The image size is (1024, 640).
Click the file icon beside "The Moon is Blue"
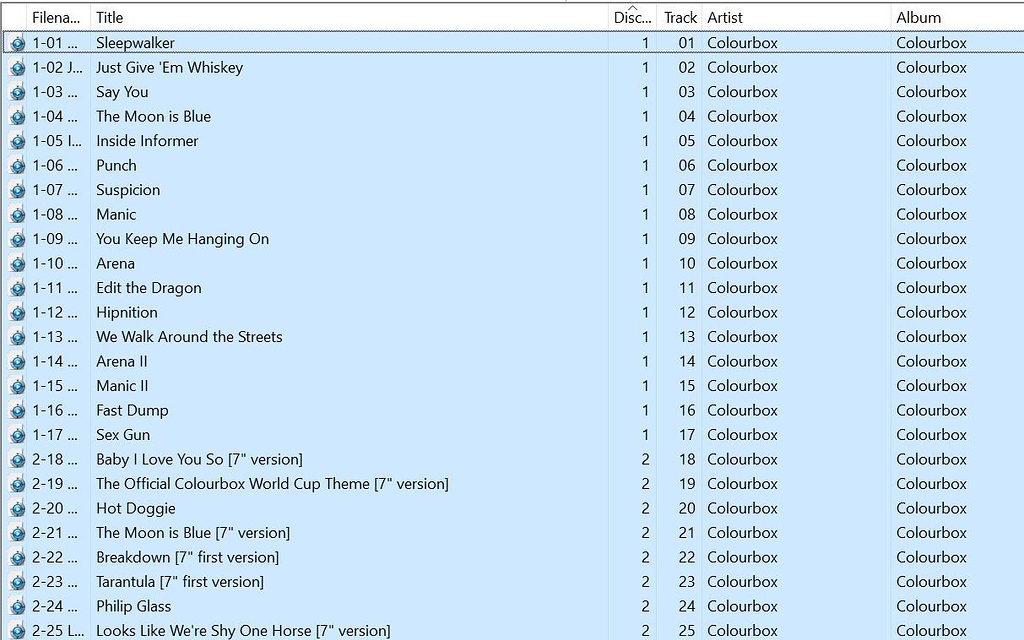click(x=18, y=116)
